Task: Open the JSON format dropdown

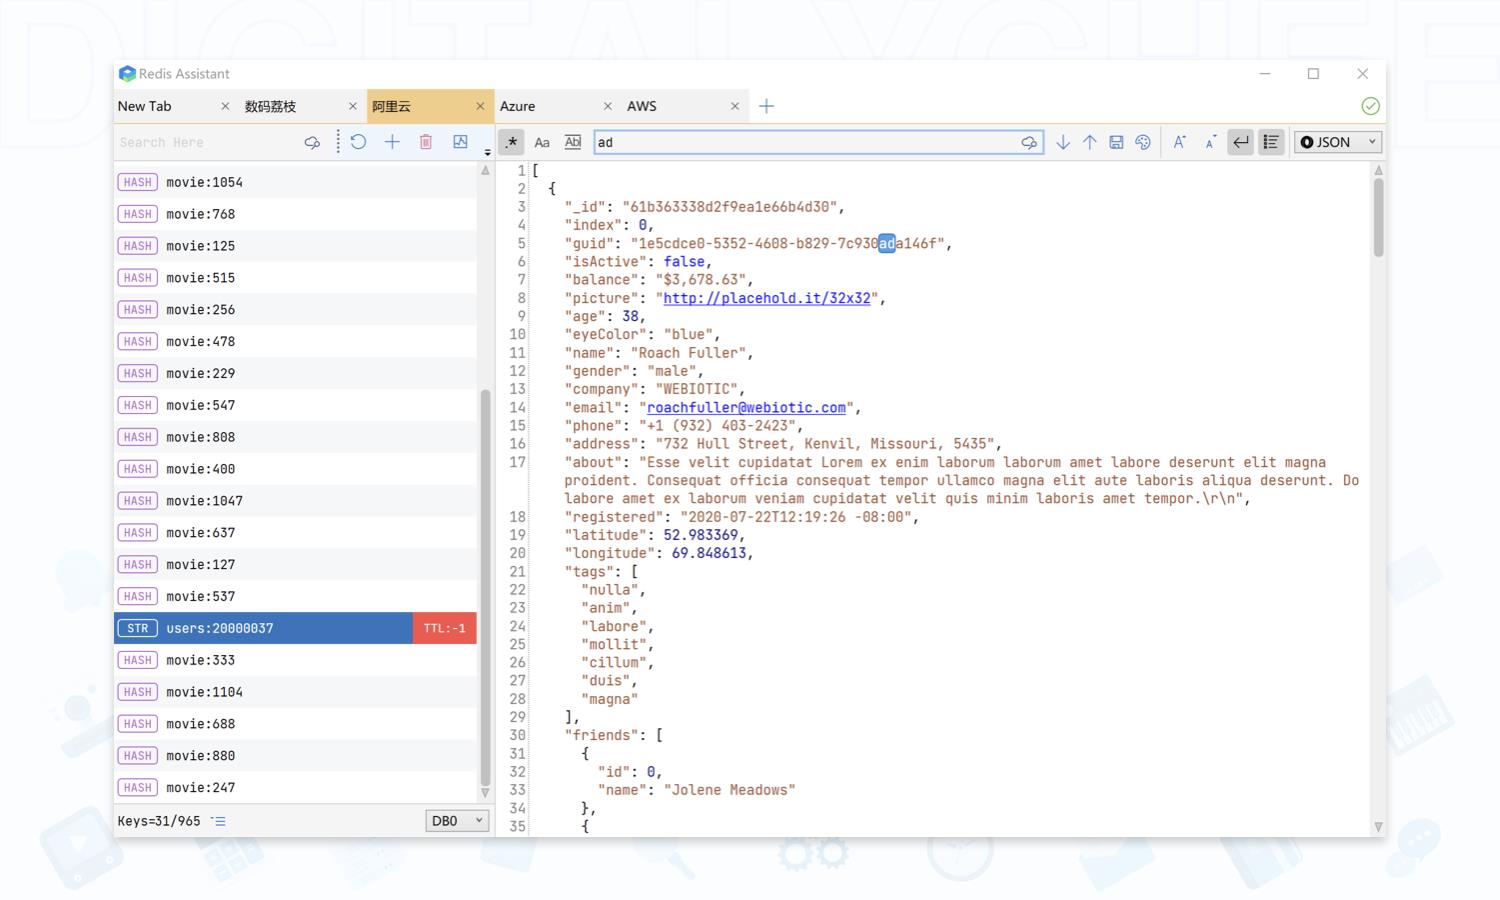Action: coord(1338,142)
